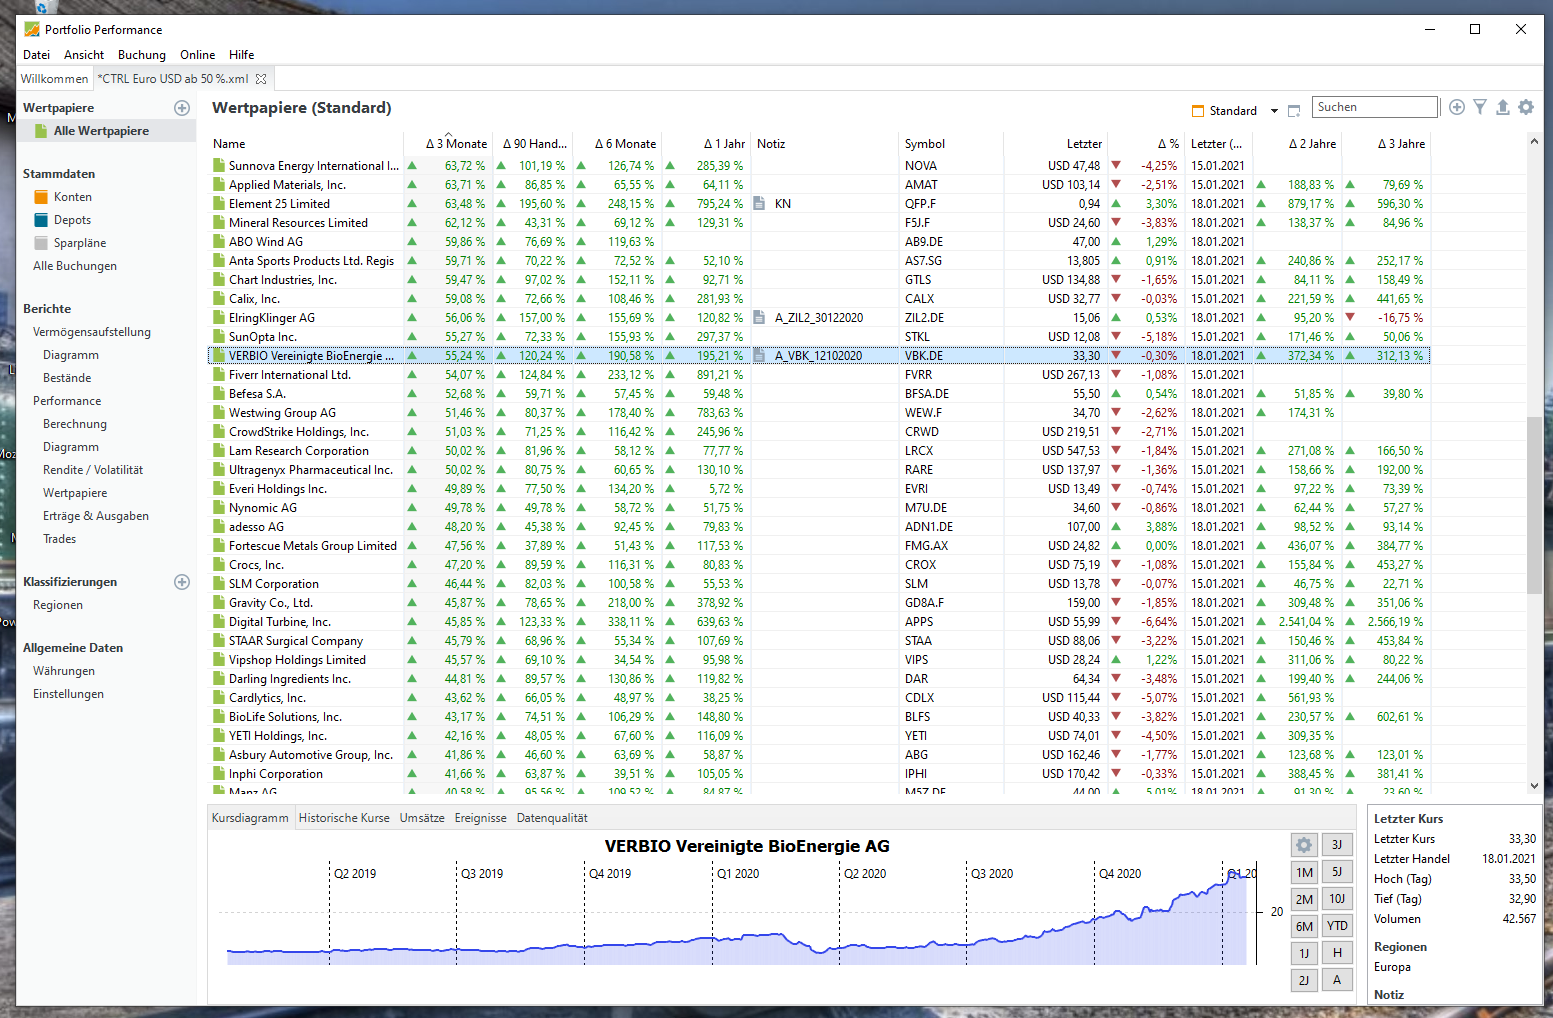
Task: Open Einstellungen in the sidebar
Action: click(68, 694)
